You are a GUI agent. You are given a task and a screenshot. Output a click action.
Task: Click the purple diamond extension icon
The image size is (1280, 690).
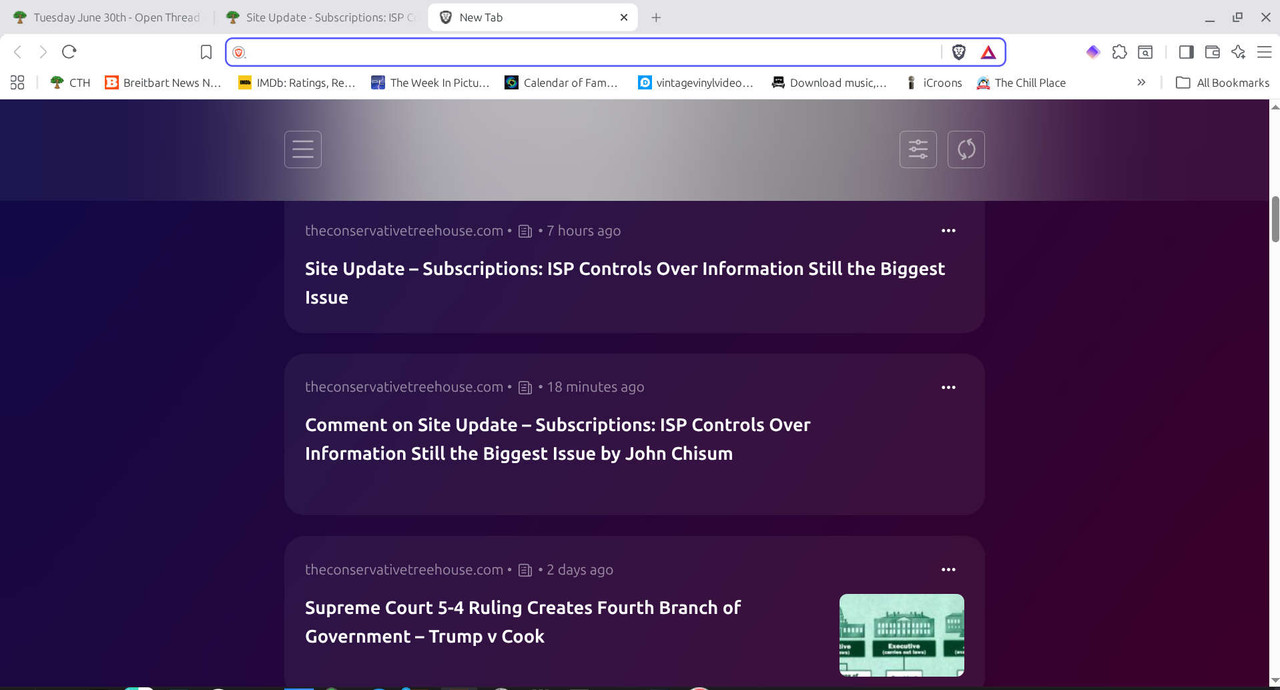pyautogui.click(x=1093, y=52)
